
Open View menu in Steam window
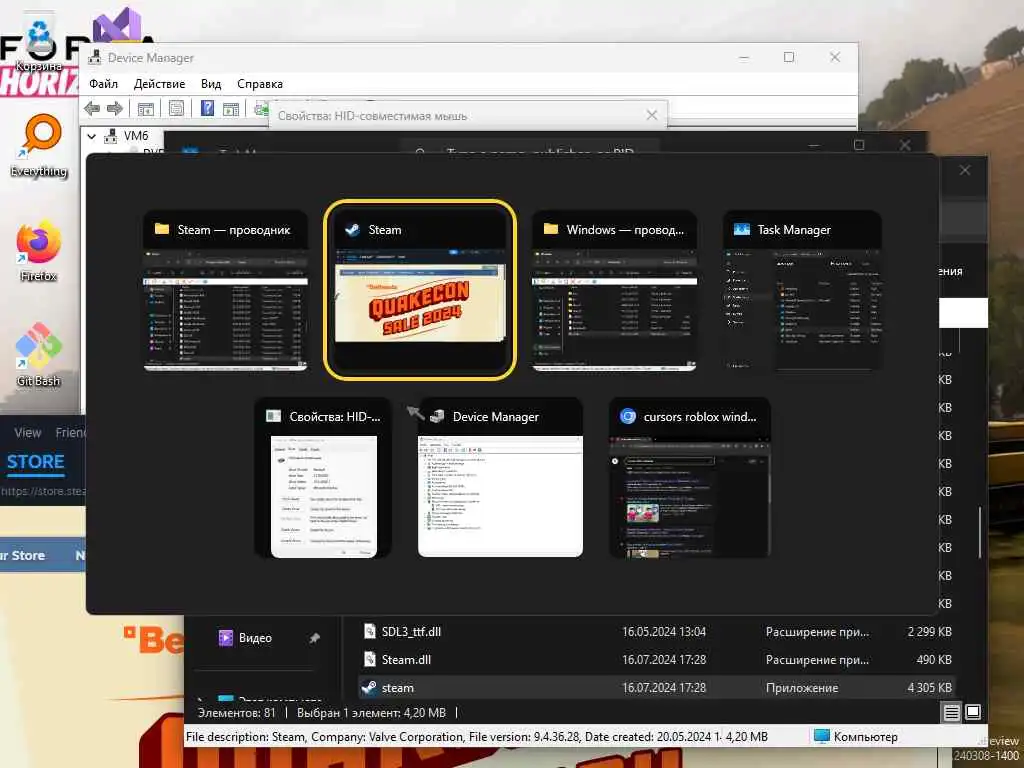click(27, 432)
